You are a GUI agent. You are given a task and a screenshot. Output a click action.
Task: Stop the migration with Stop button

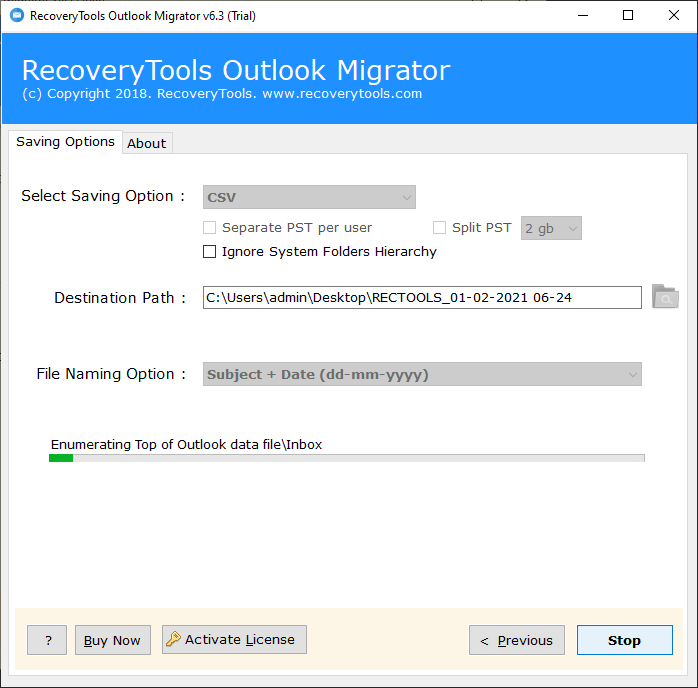click(625, 640)
